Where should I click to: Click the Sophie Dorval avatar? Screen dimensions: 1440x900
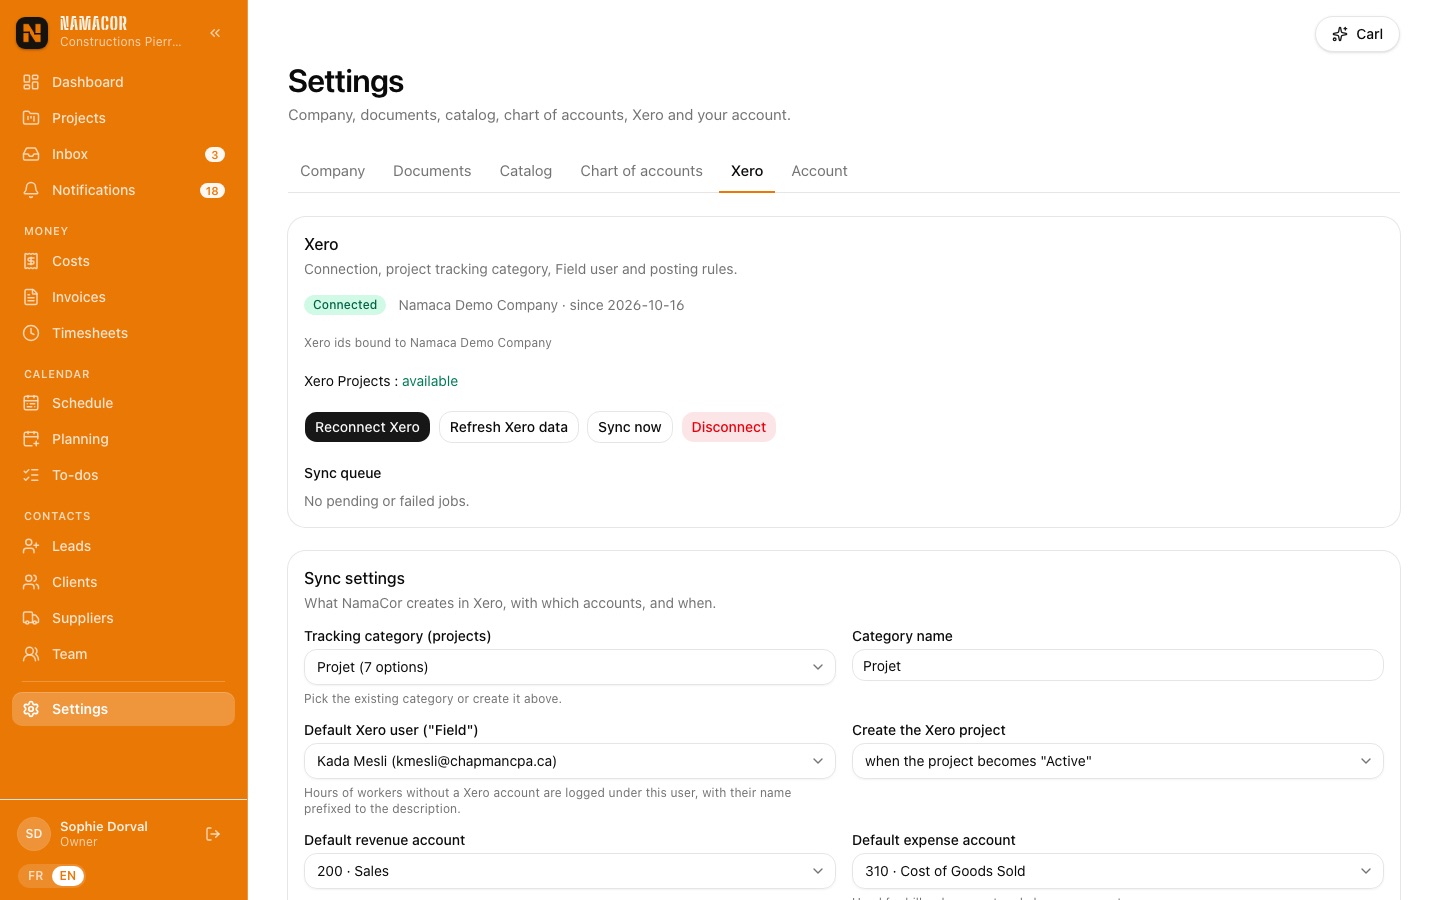pyautogui.click(x=34, y=834)
